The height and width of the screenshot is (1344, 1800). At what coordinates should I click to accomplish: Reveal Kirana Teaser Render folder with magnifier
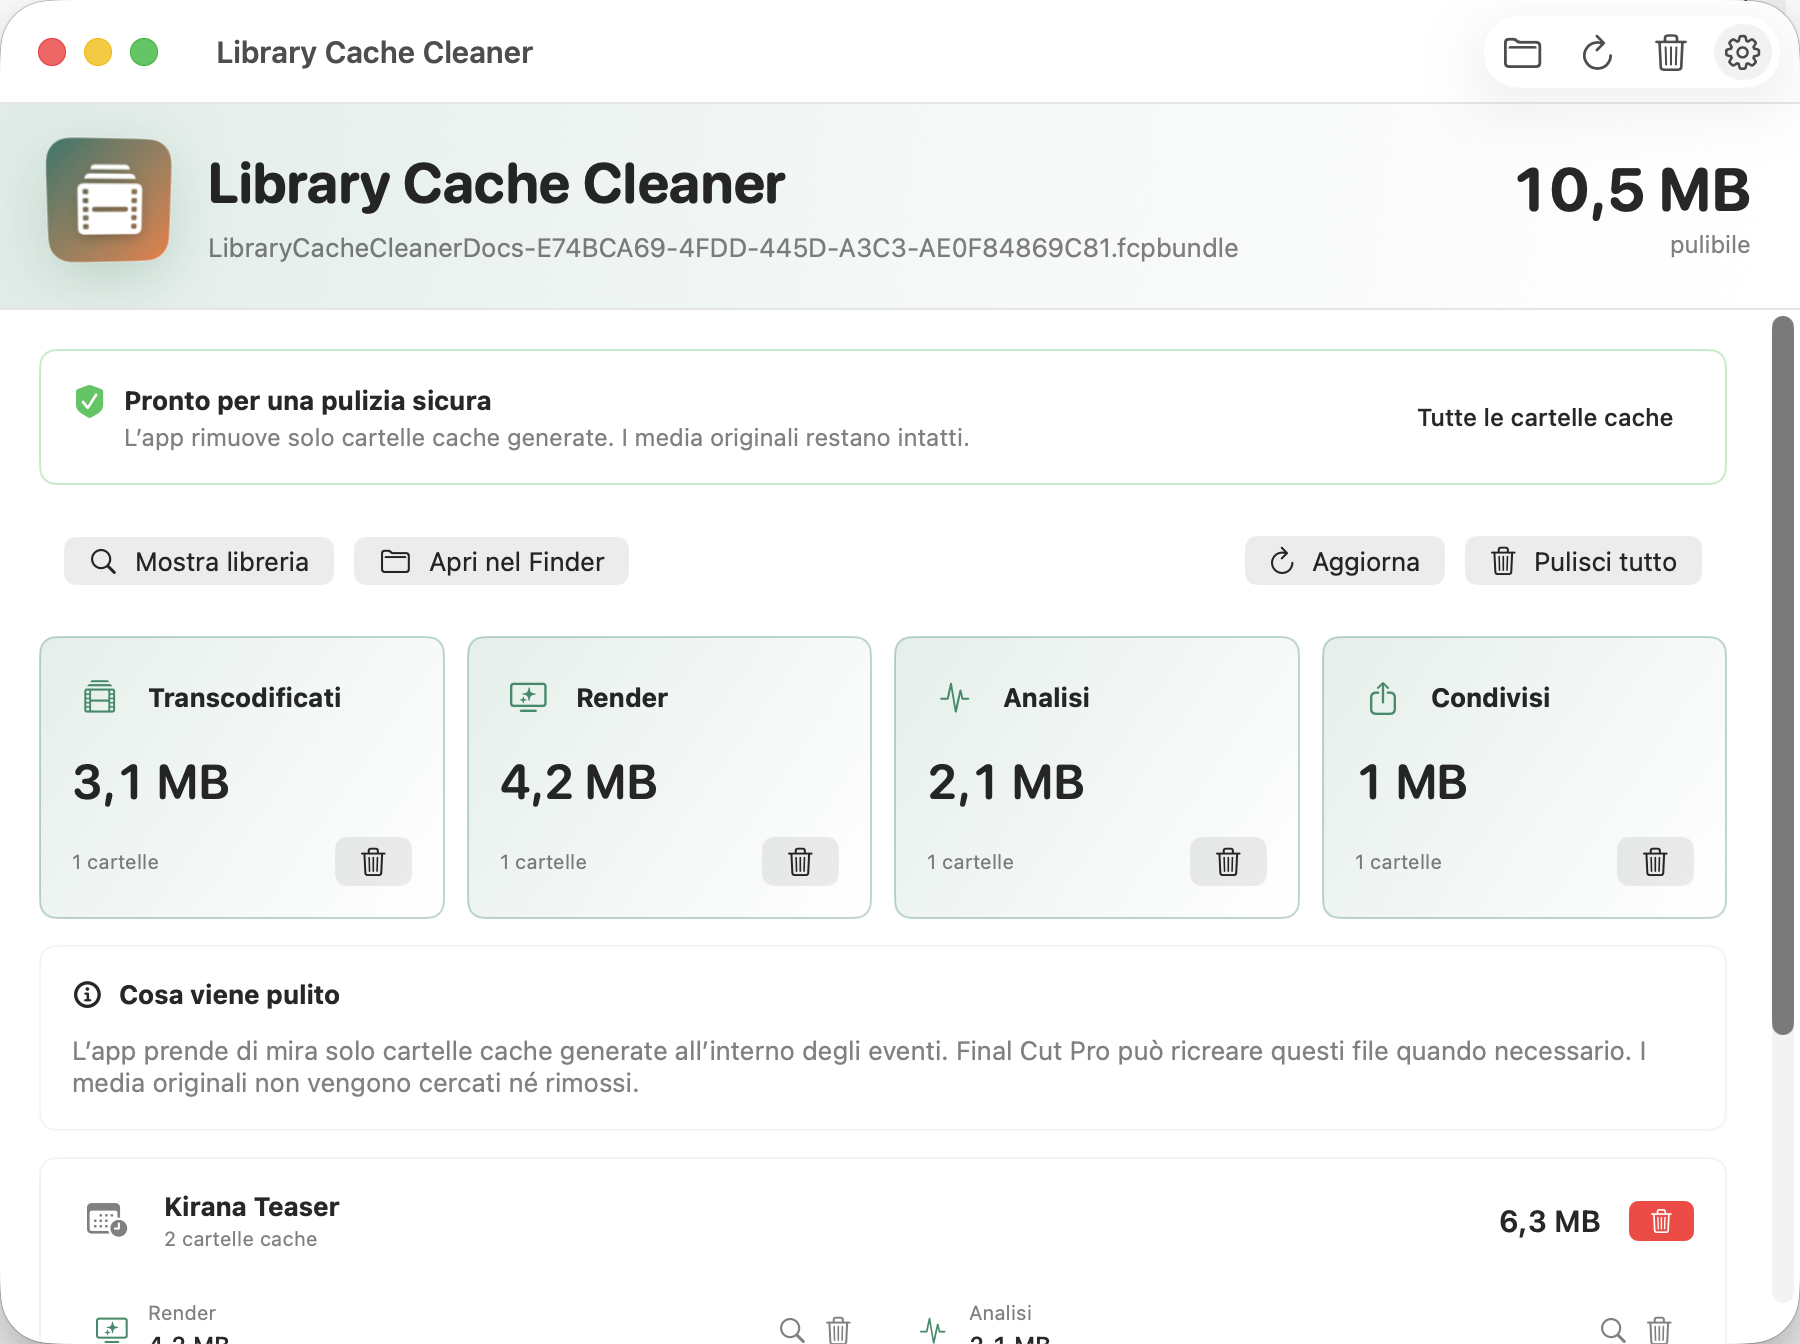pos(792,1330)
